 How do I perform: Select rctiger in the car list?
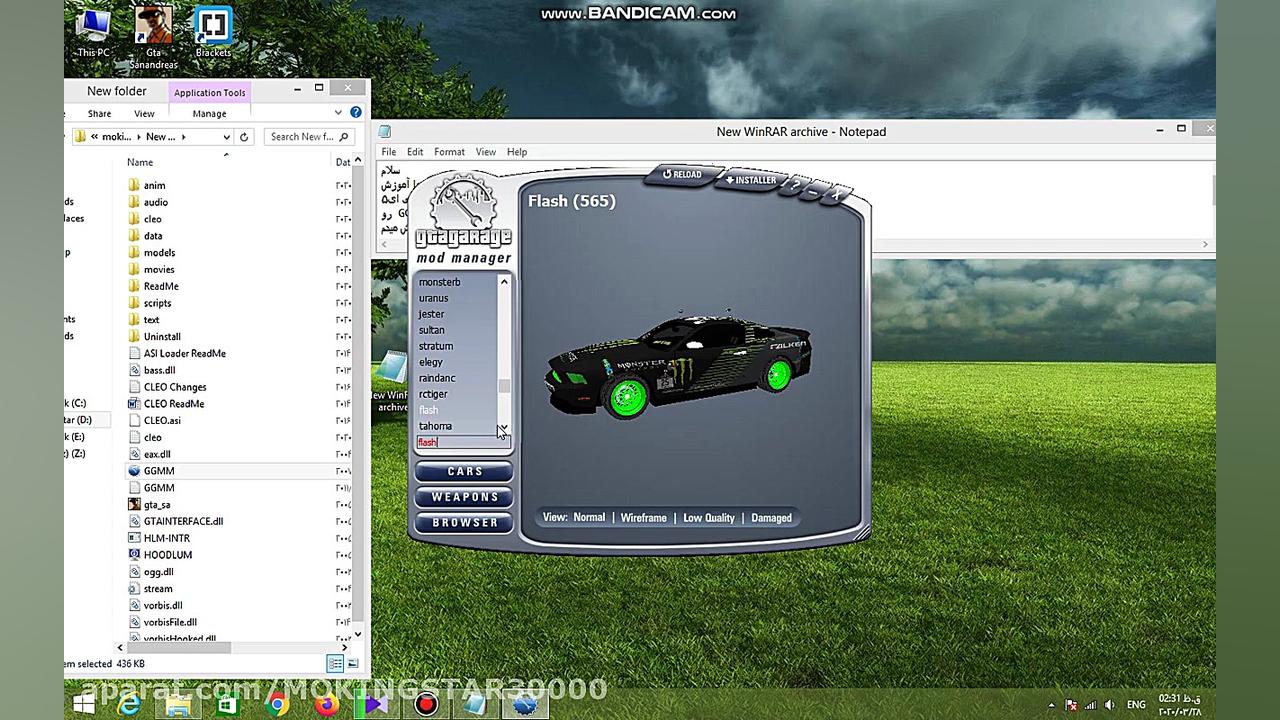(x=433, y=394)
